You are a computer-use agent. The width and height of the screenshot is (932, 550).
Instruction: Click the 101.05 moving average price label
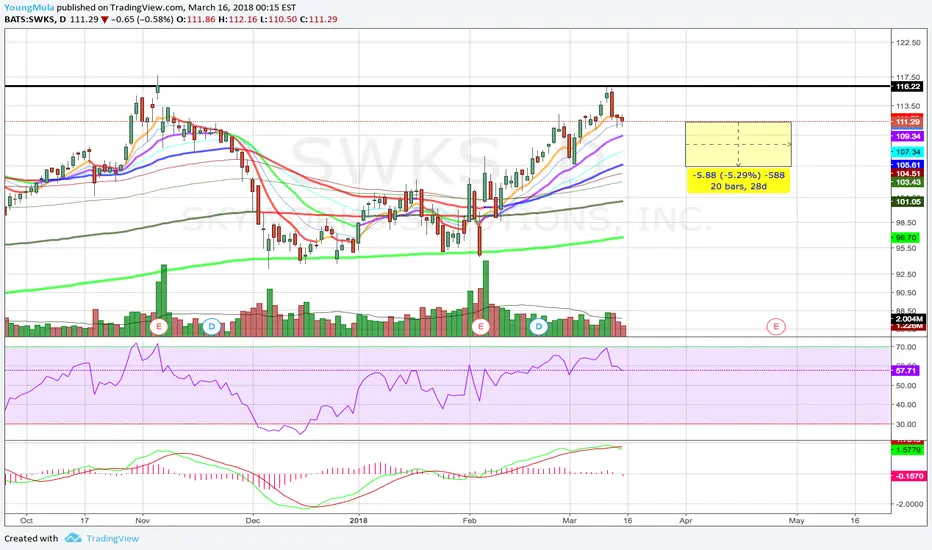pyautogui.click(x=908, y=202)
